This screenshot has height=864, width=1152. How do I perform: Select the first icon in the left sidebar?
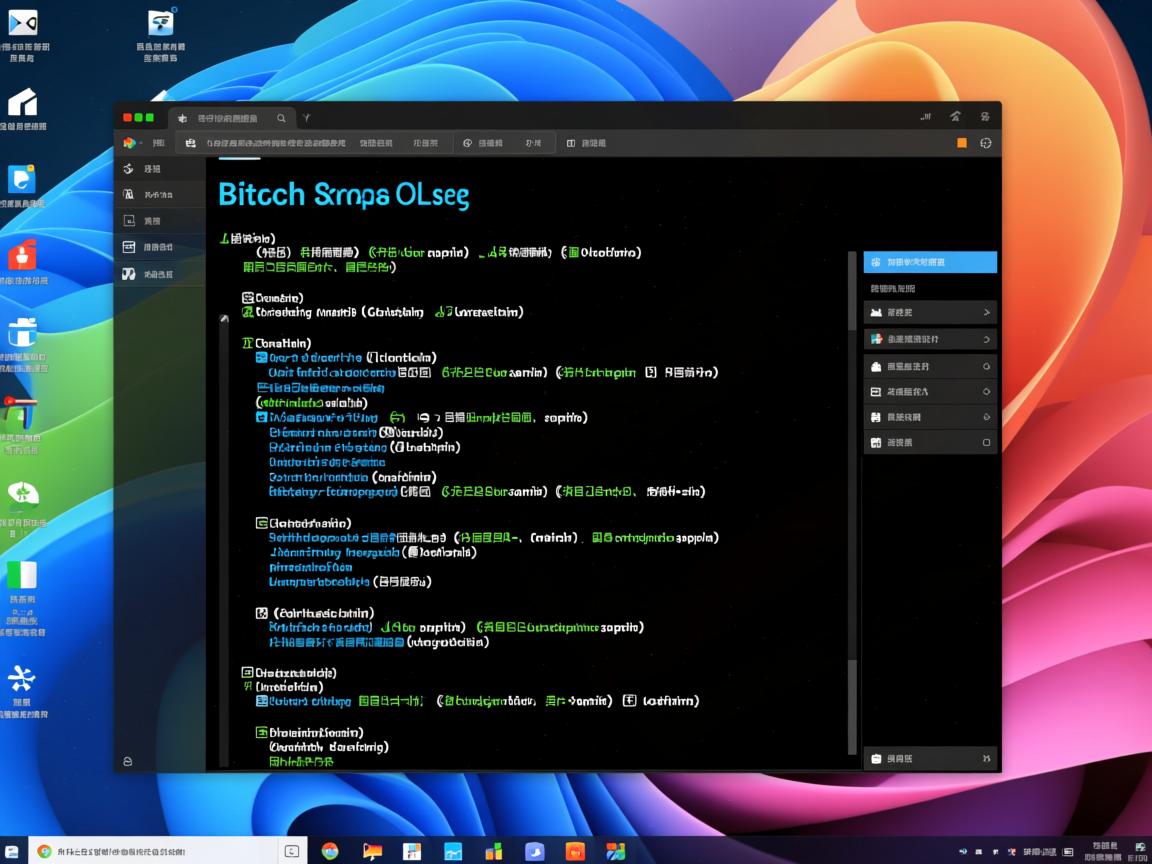(x=128, y=169)
